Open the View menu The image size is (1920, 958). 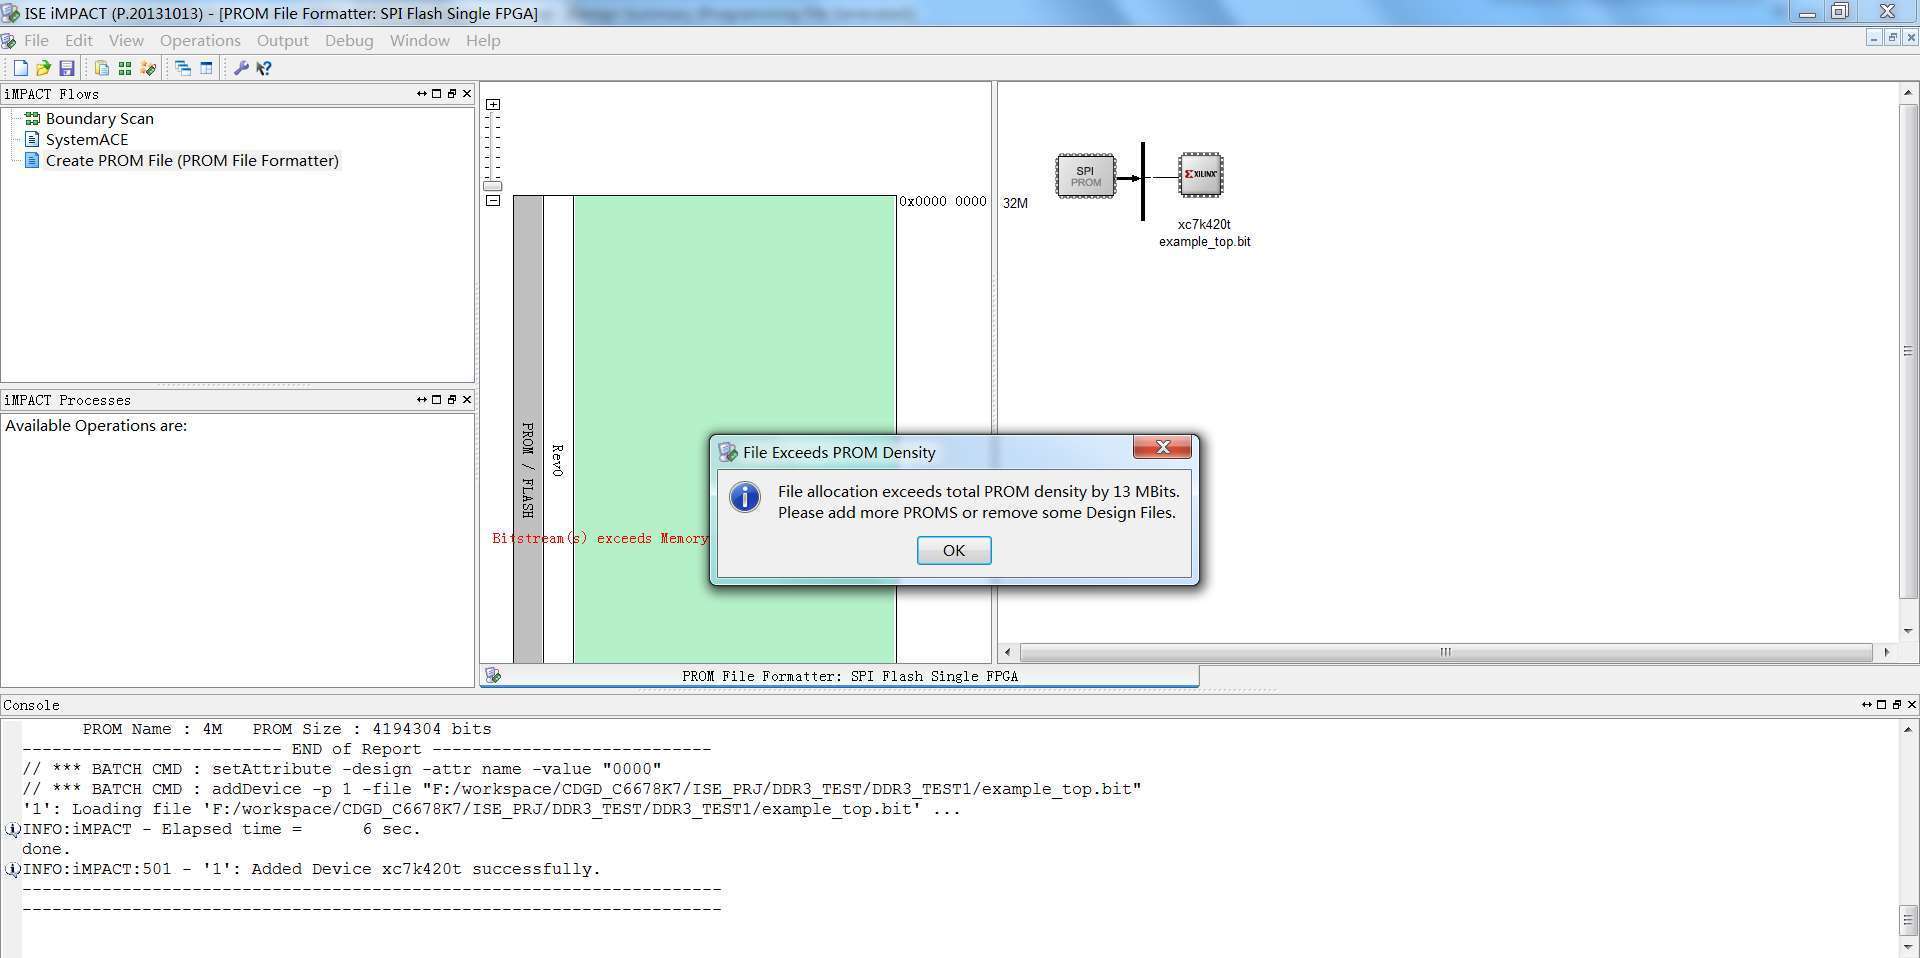pos(126,41)
